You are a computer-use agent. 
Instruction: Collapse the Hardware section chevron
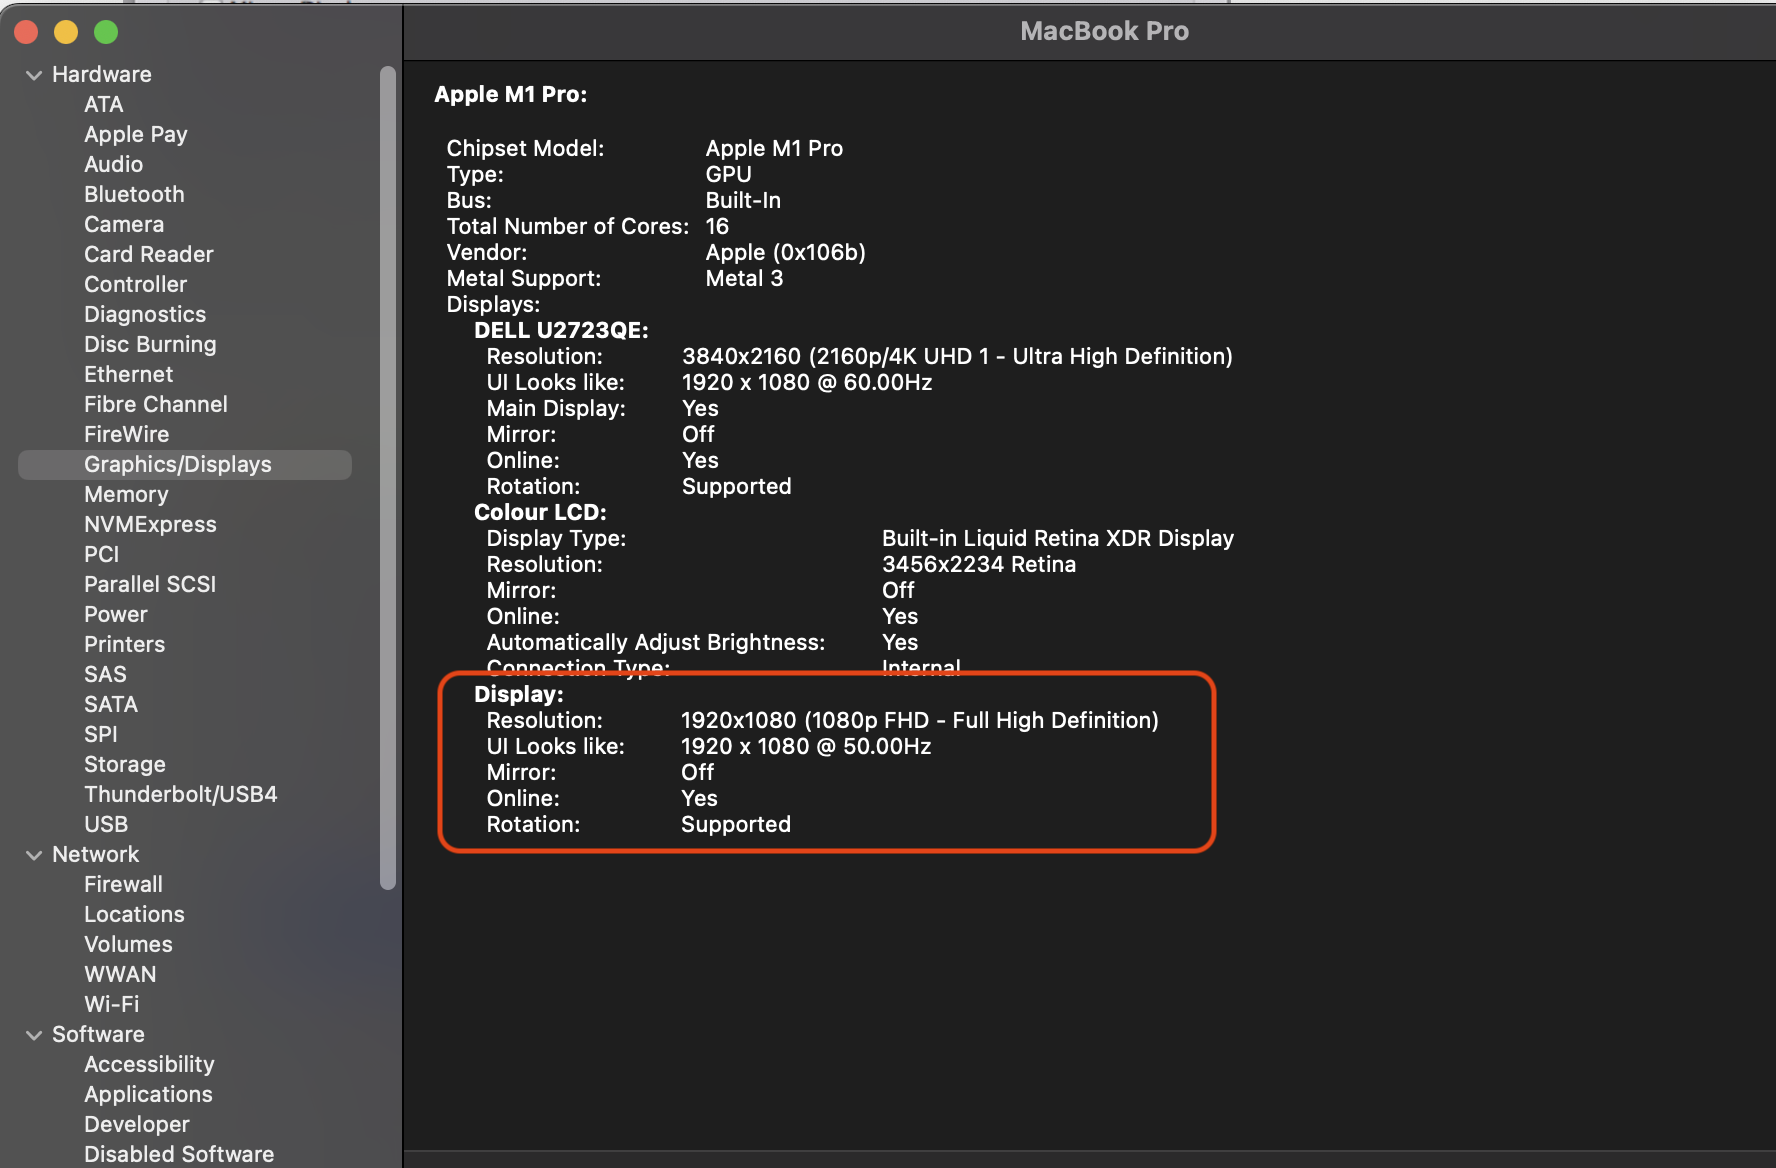click(x=34, y=75)
